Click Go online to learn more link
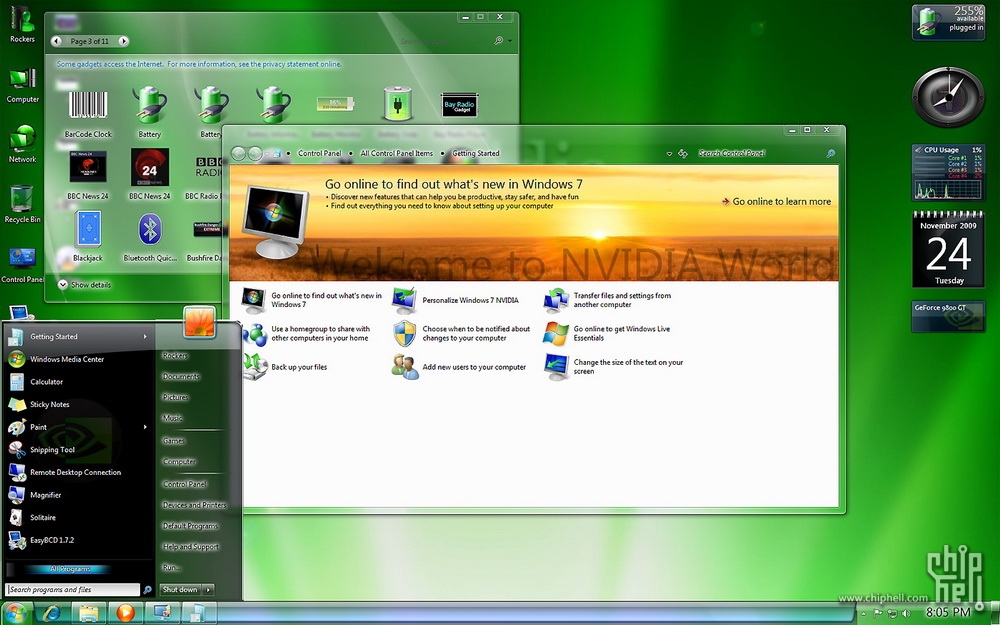The width and height of the screenshot is (1000, 625). point(776,202)
